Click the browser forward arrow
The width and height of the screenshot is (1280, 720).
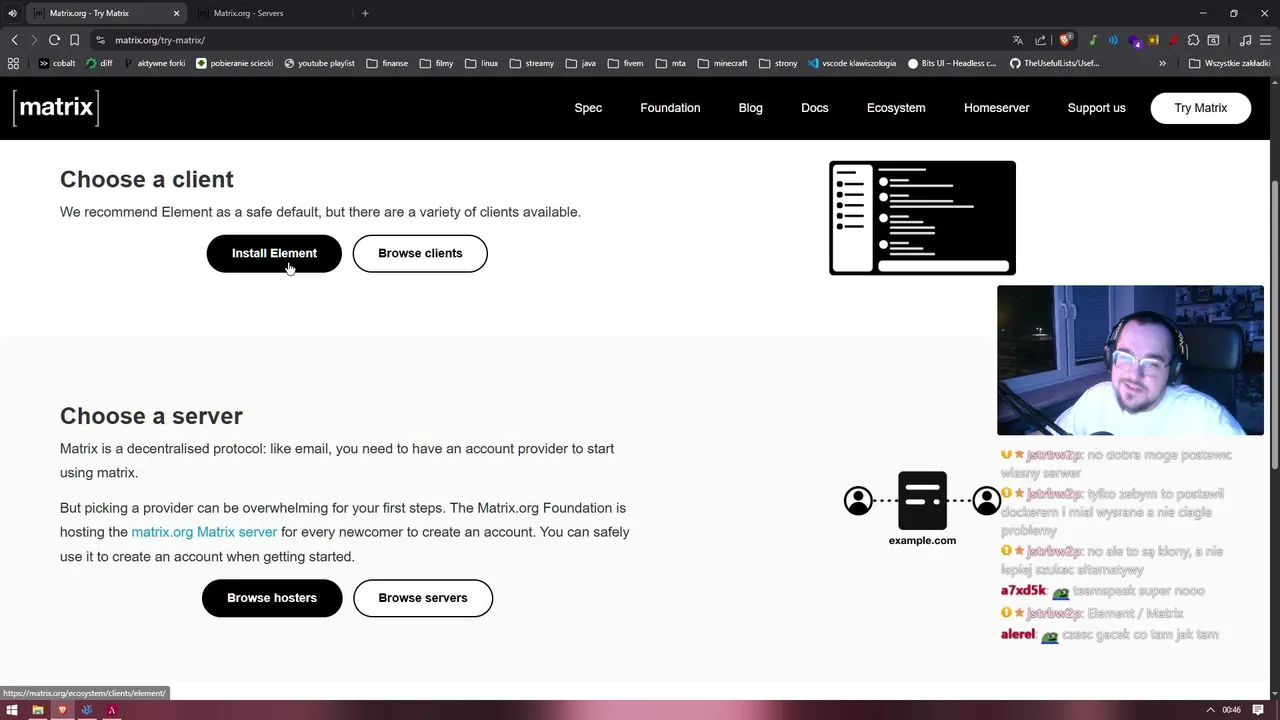pos(34,40)
